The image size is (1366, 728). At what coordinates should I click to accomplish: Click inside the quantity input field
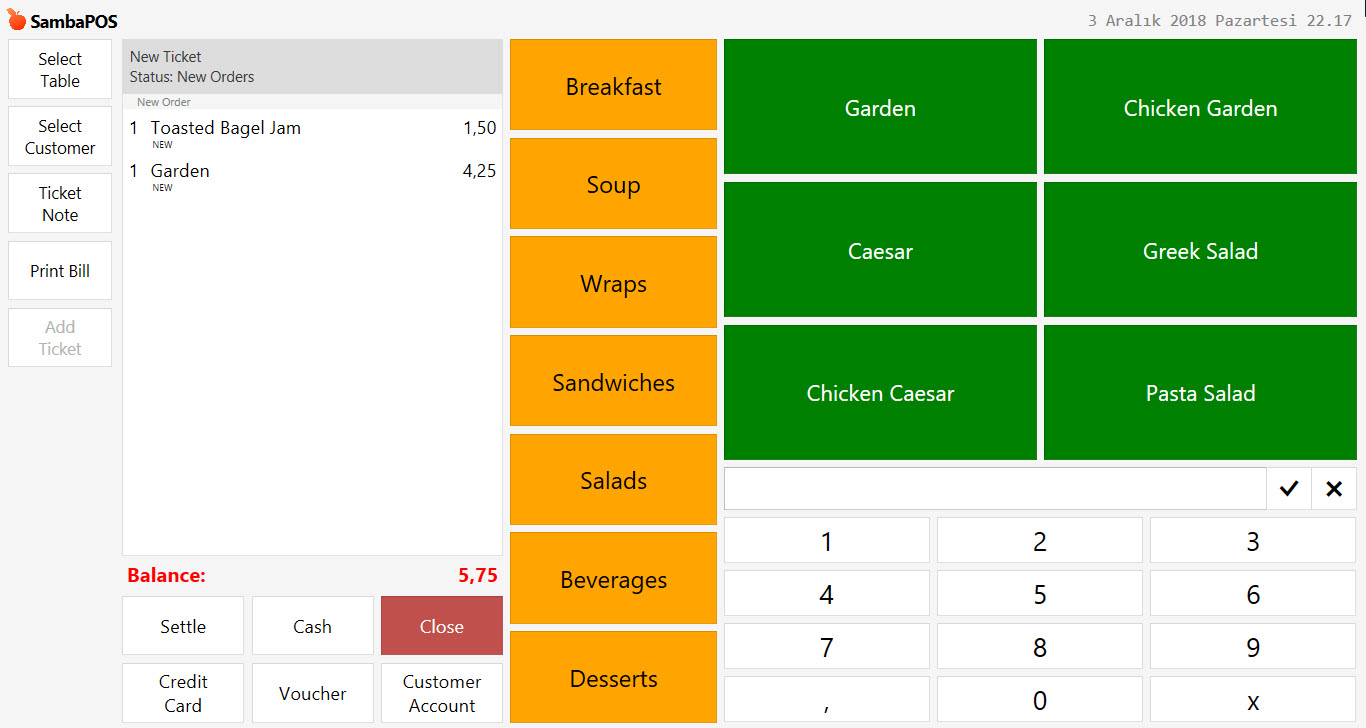point(995,488)
